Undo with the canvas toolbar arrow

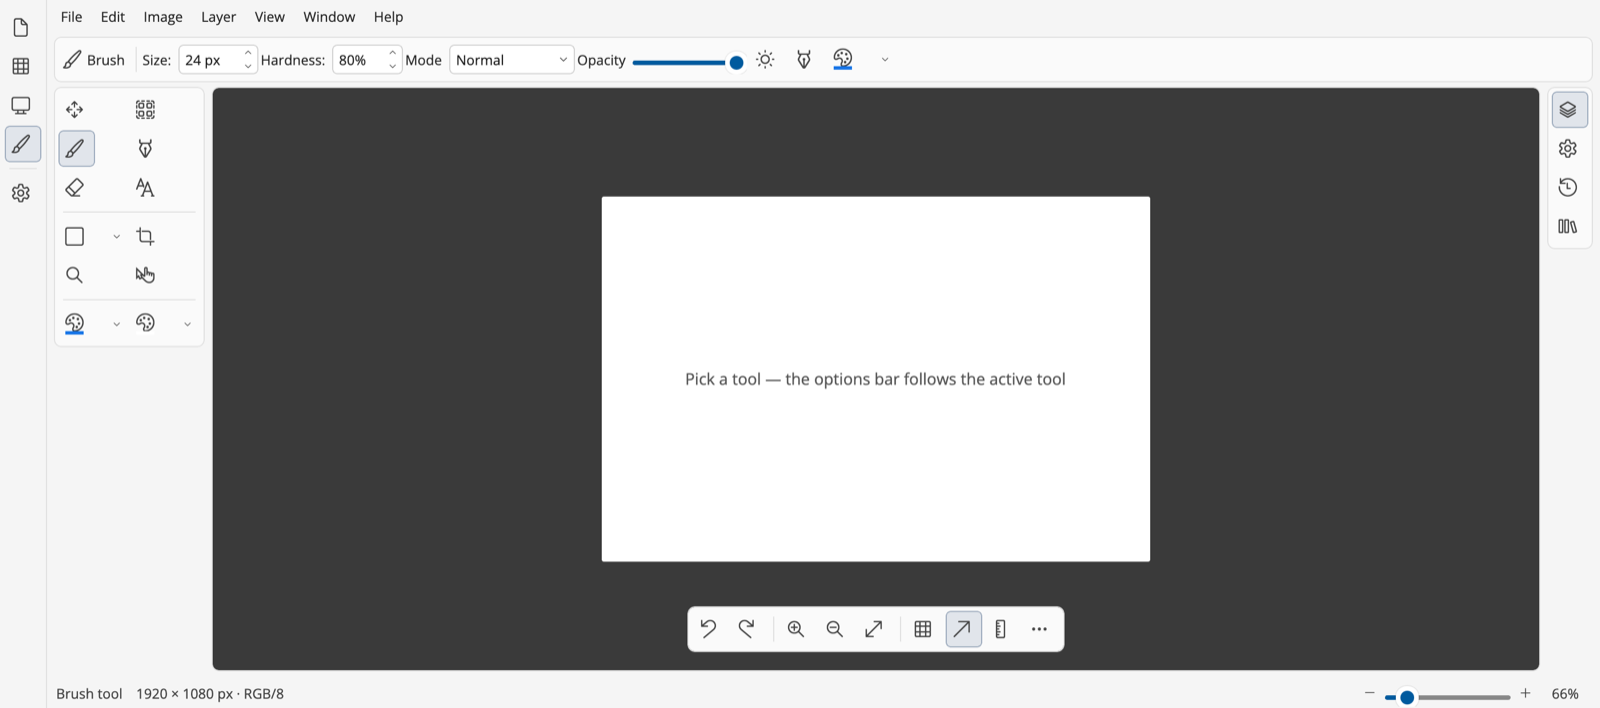[x=708, y=629]
